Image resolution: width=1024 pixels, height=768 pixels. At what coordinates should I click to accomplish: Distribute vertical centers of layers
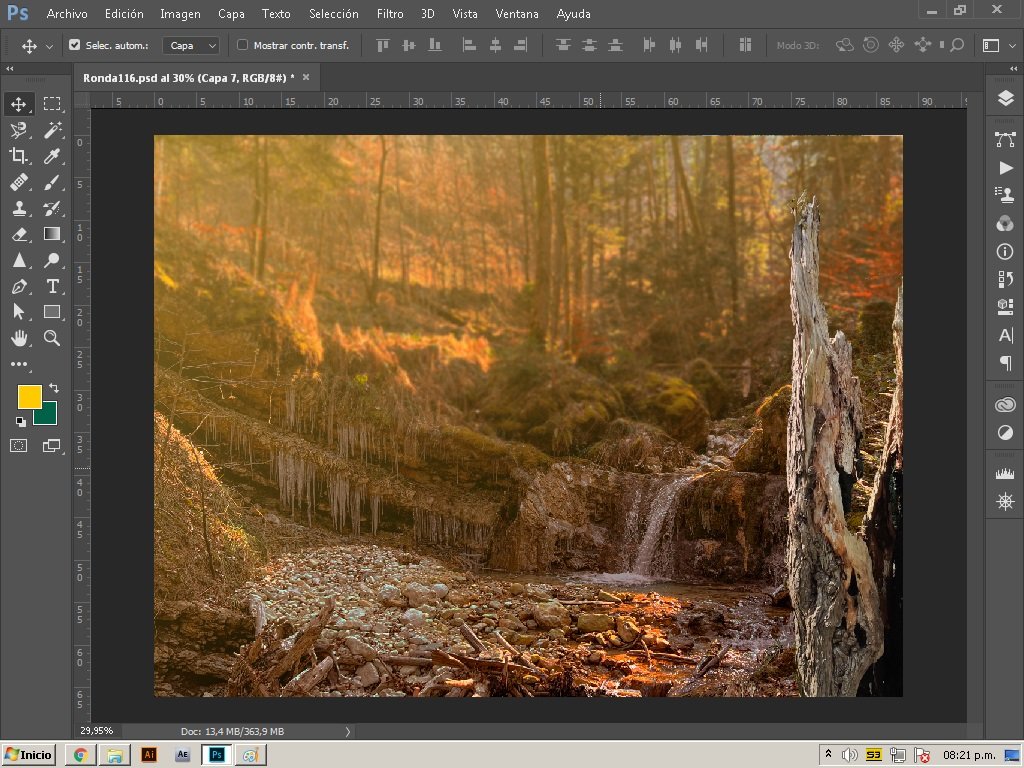(x=588, y=45)
